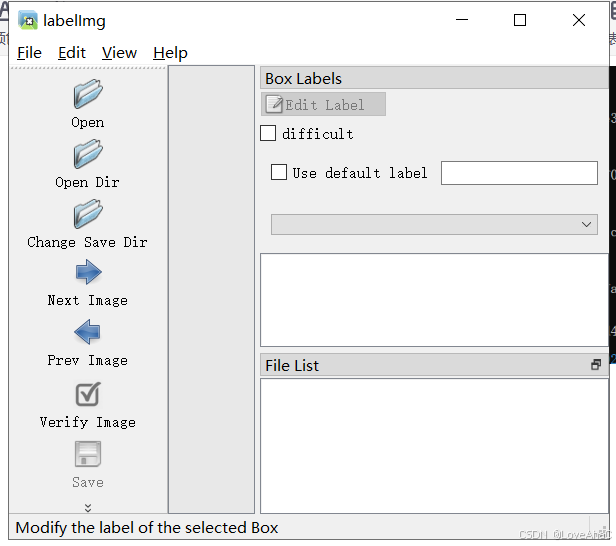Click the labelImg app icon in title bar

pyautogui.click(x=28, y=20)
